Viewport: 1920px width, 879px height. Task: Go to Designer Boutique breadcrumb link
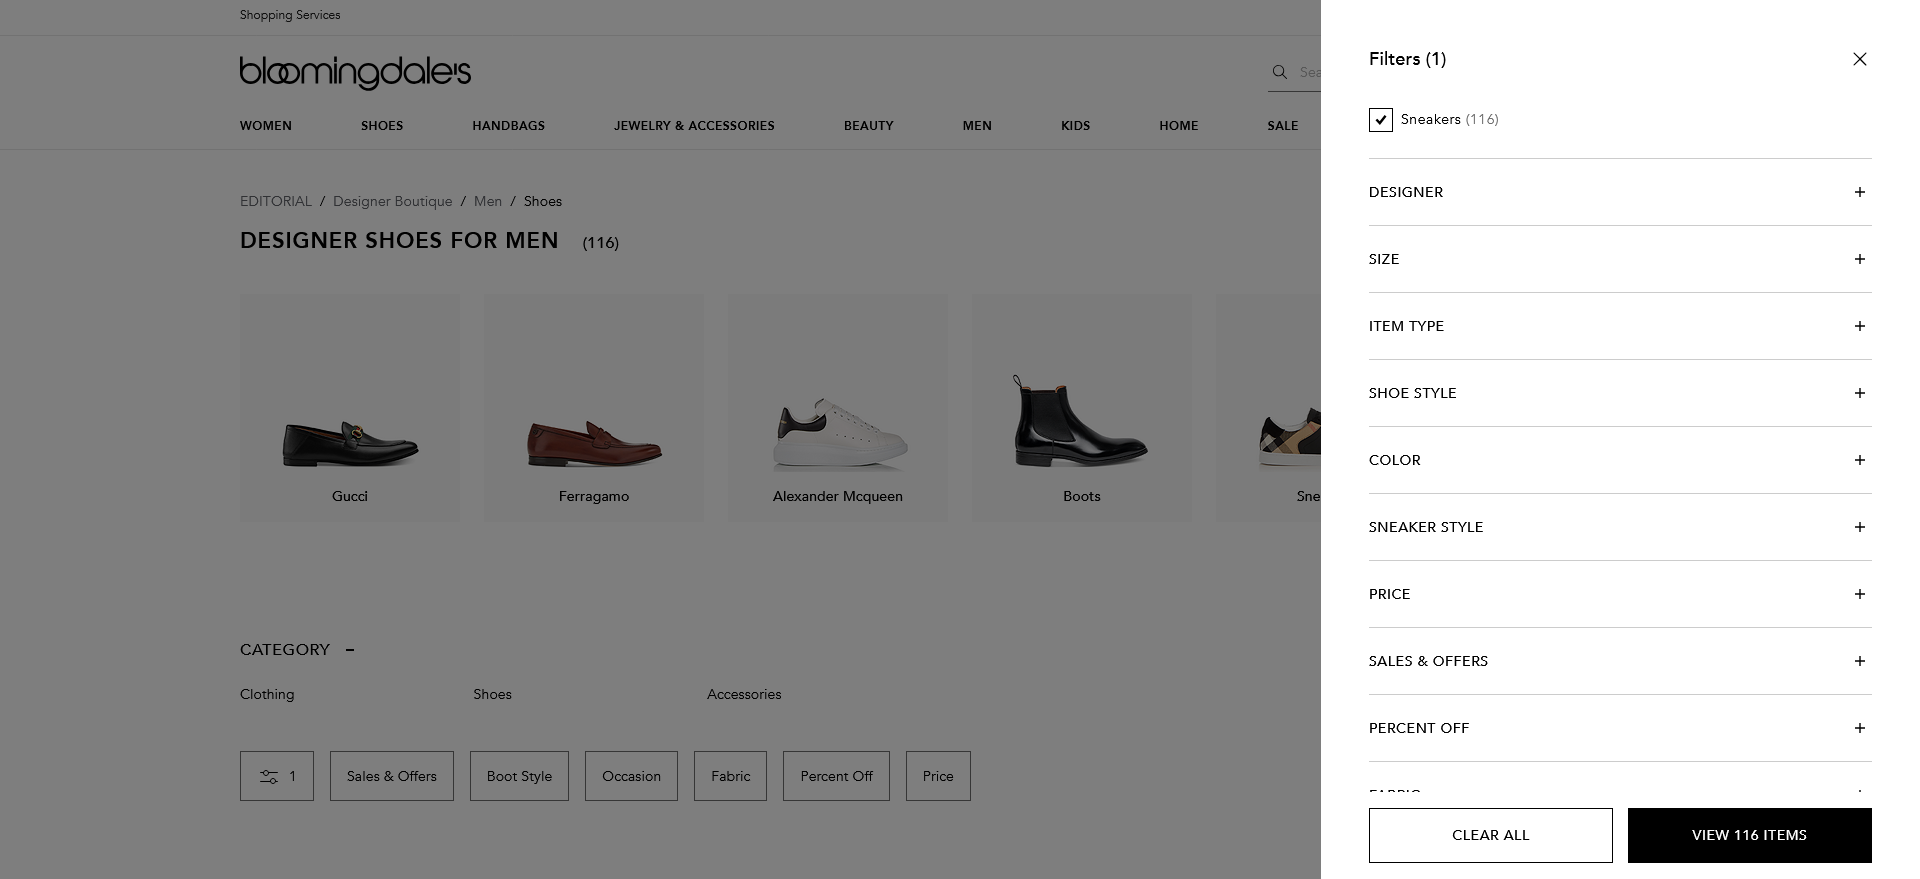[392, 201]
